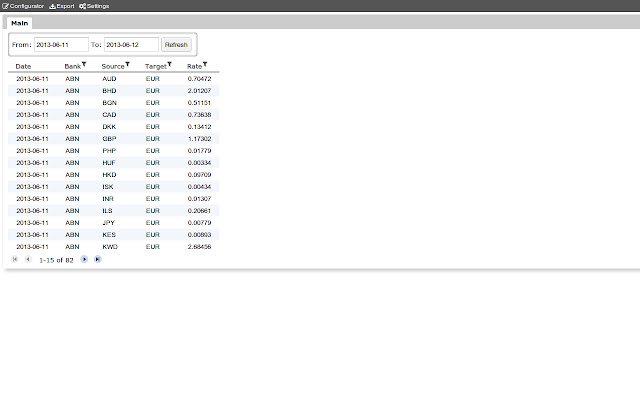Select the INR source cell
This screenshot has height=400, width=640.
(108, 199)
